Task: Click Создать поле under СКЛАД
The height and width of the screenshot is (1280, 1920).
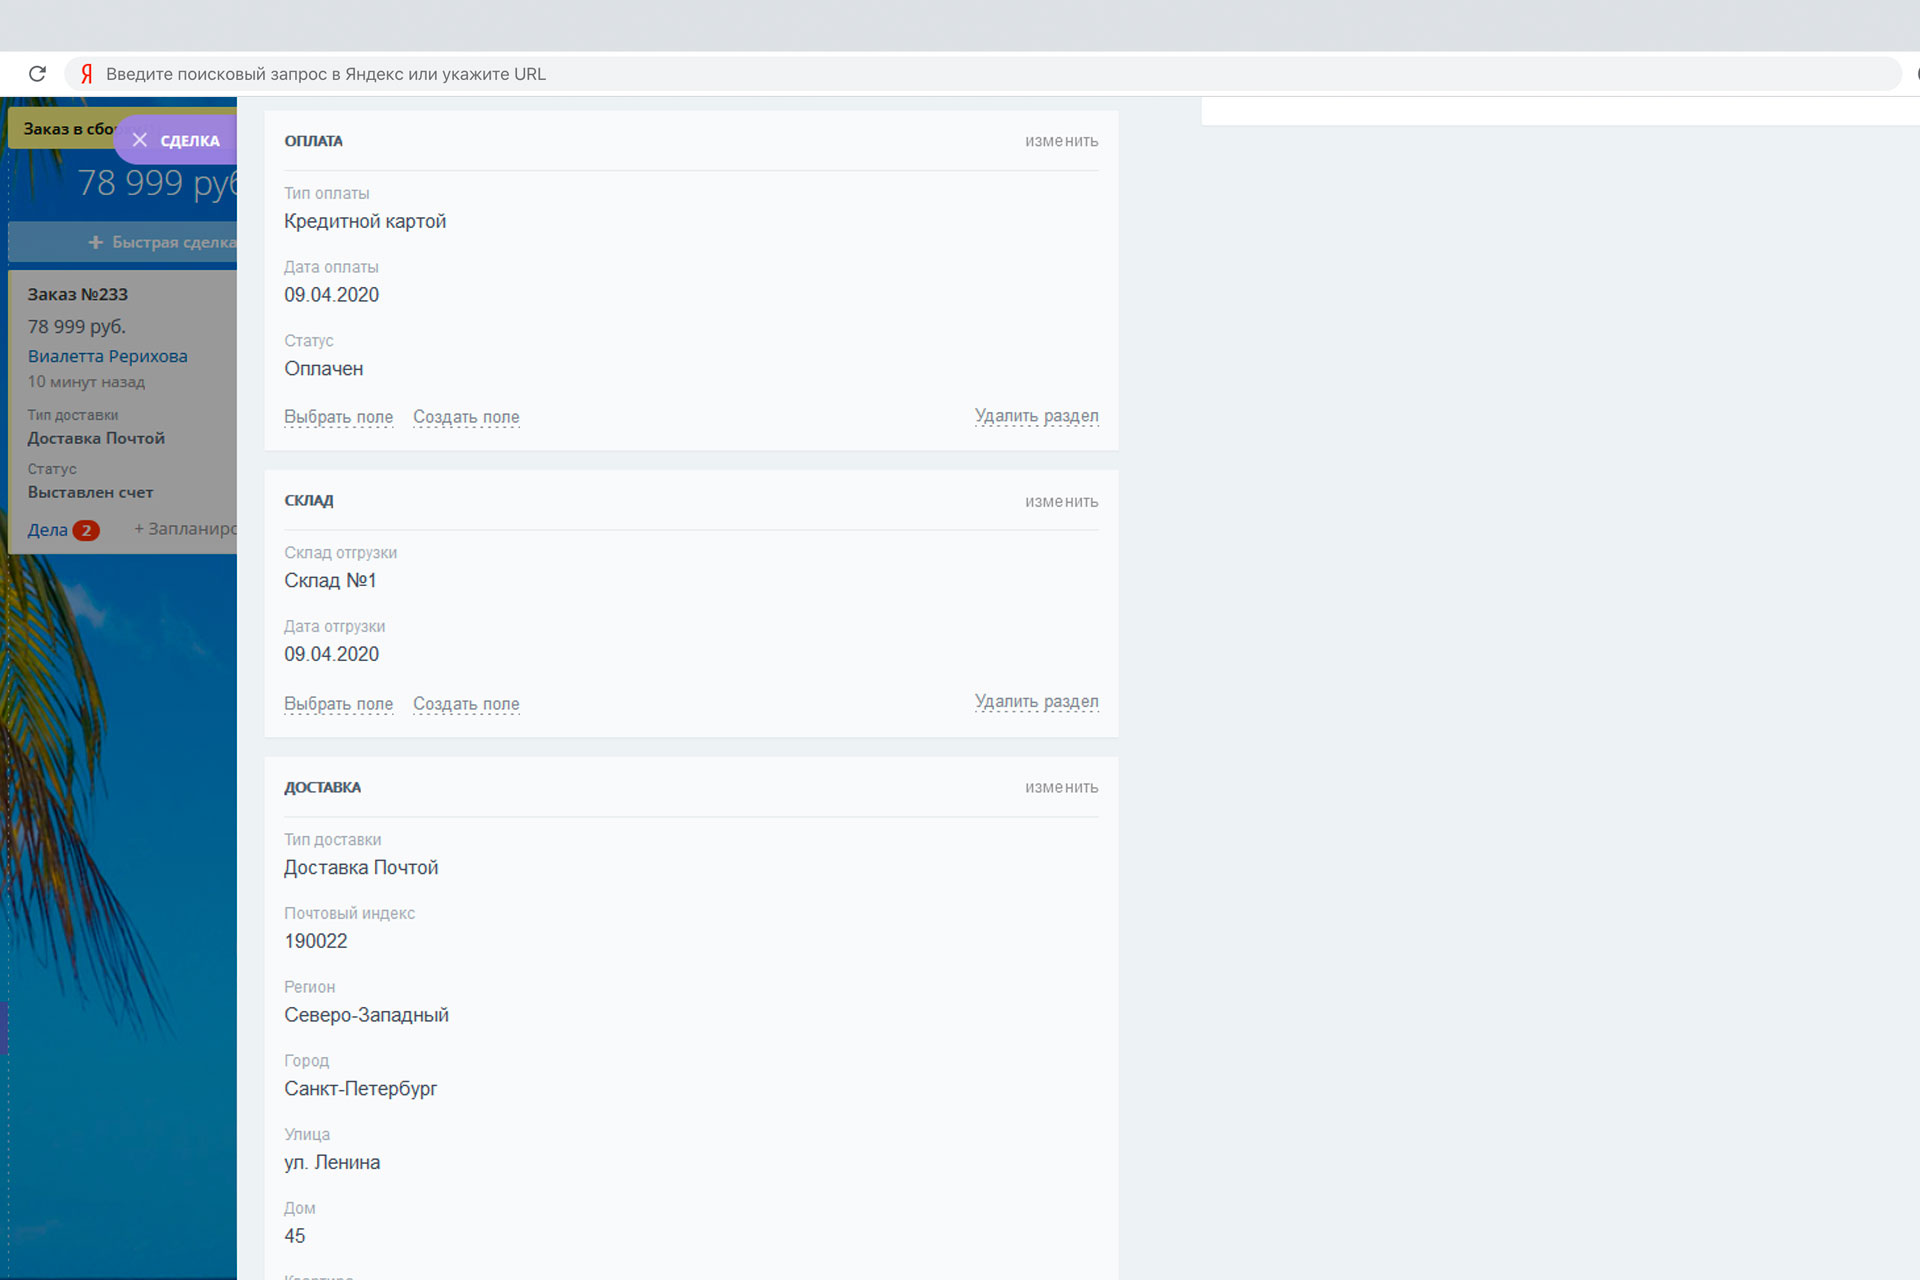Action: point(466,704)
